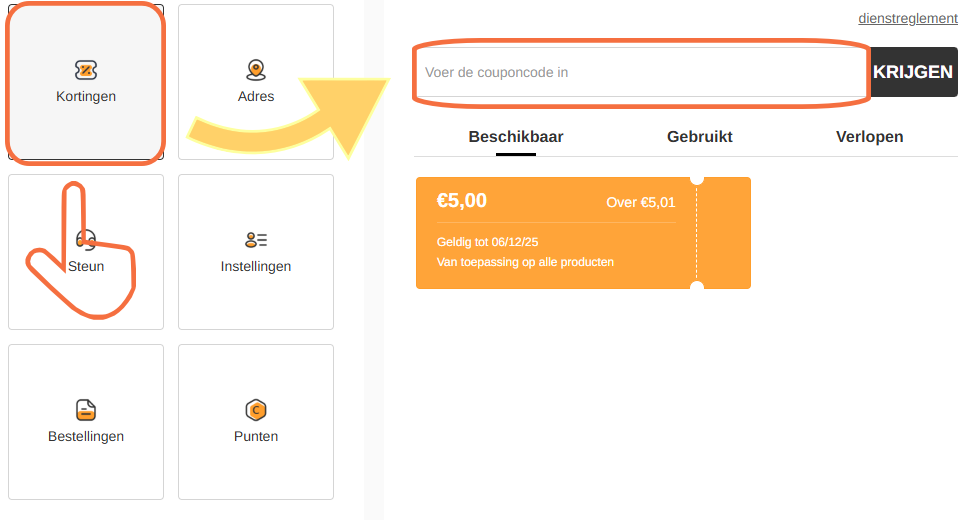This screenshot has height=520, width=963.
Task: Click the Kortingen coupon icon
Action: [x=86, y=70]
